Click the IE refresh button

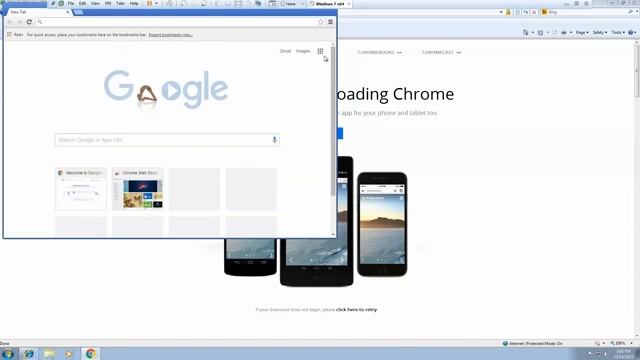526,12
